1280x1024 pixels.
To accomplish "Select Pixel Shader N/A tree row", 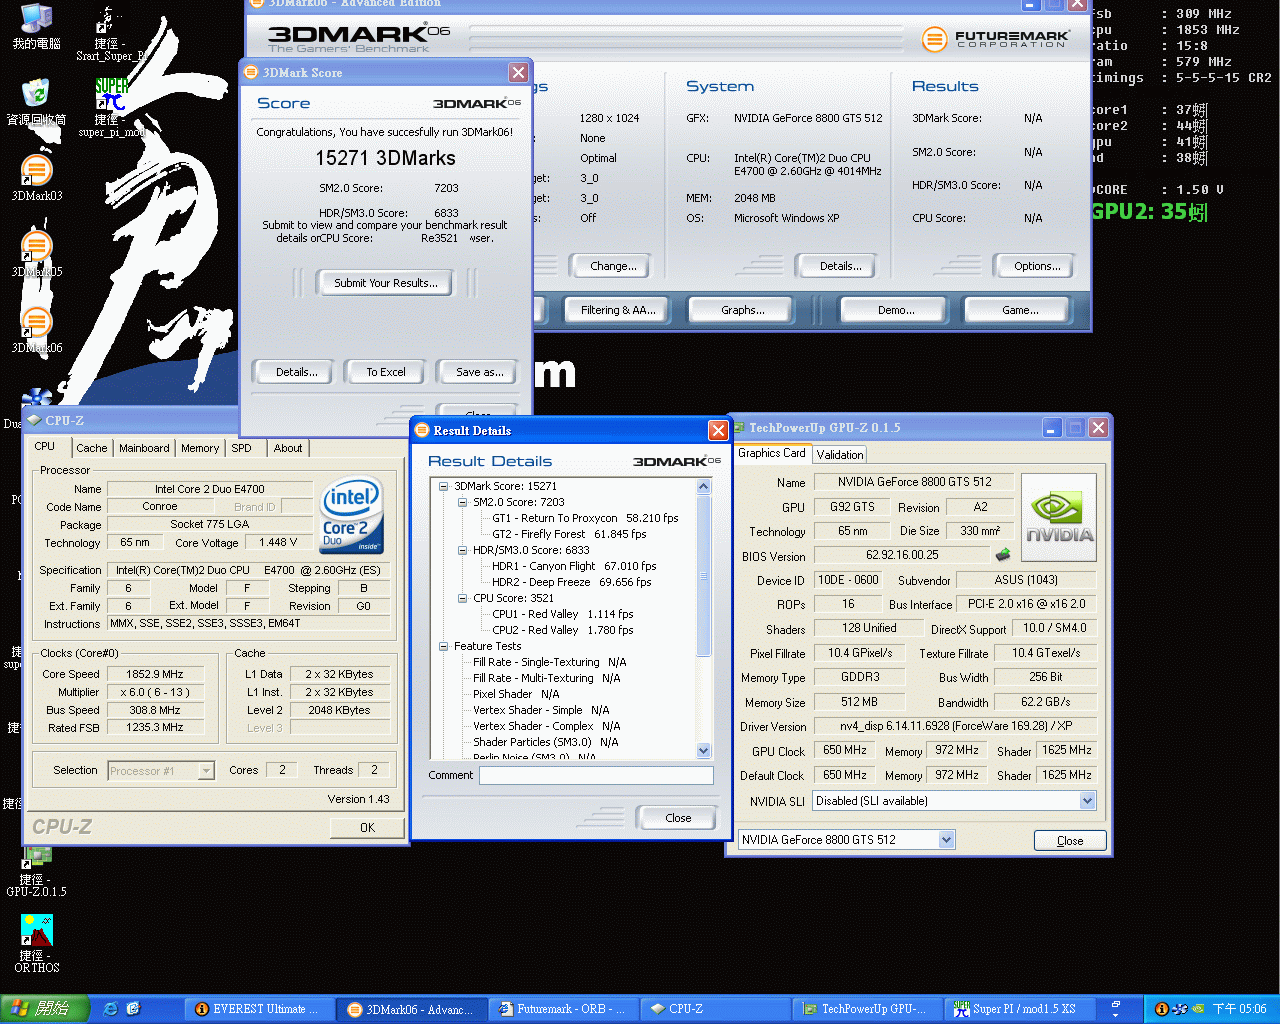I will coord(516,694).
